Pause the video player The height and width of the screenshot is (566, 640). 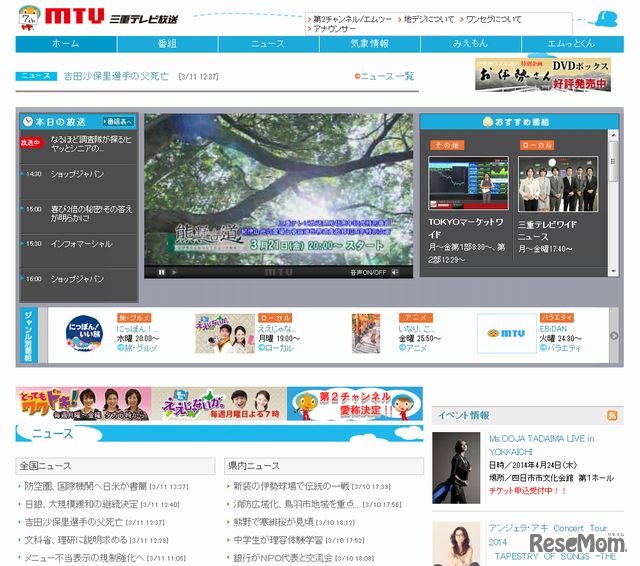tap(162, 272)
